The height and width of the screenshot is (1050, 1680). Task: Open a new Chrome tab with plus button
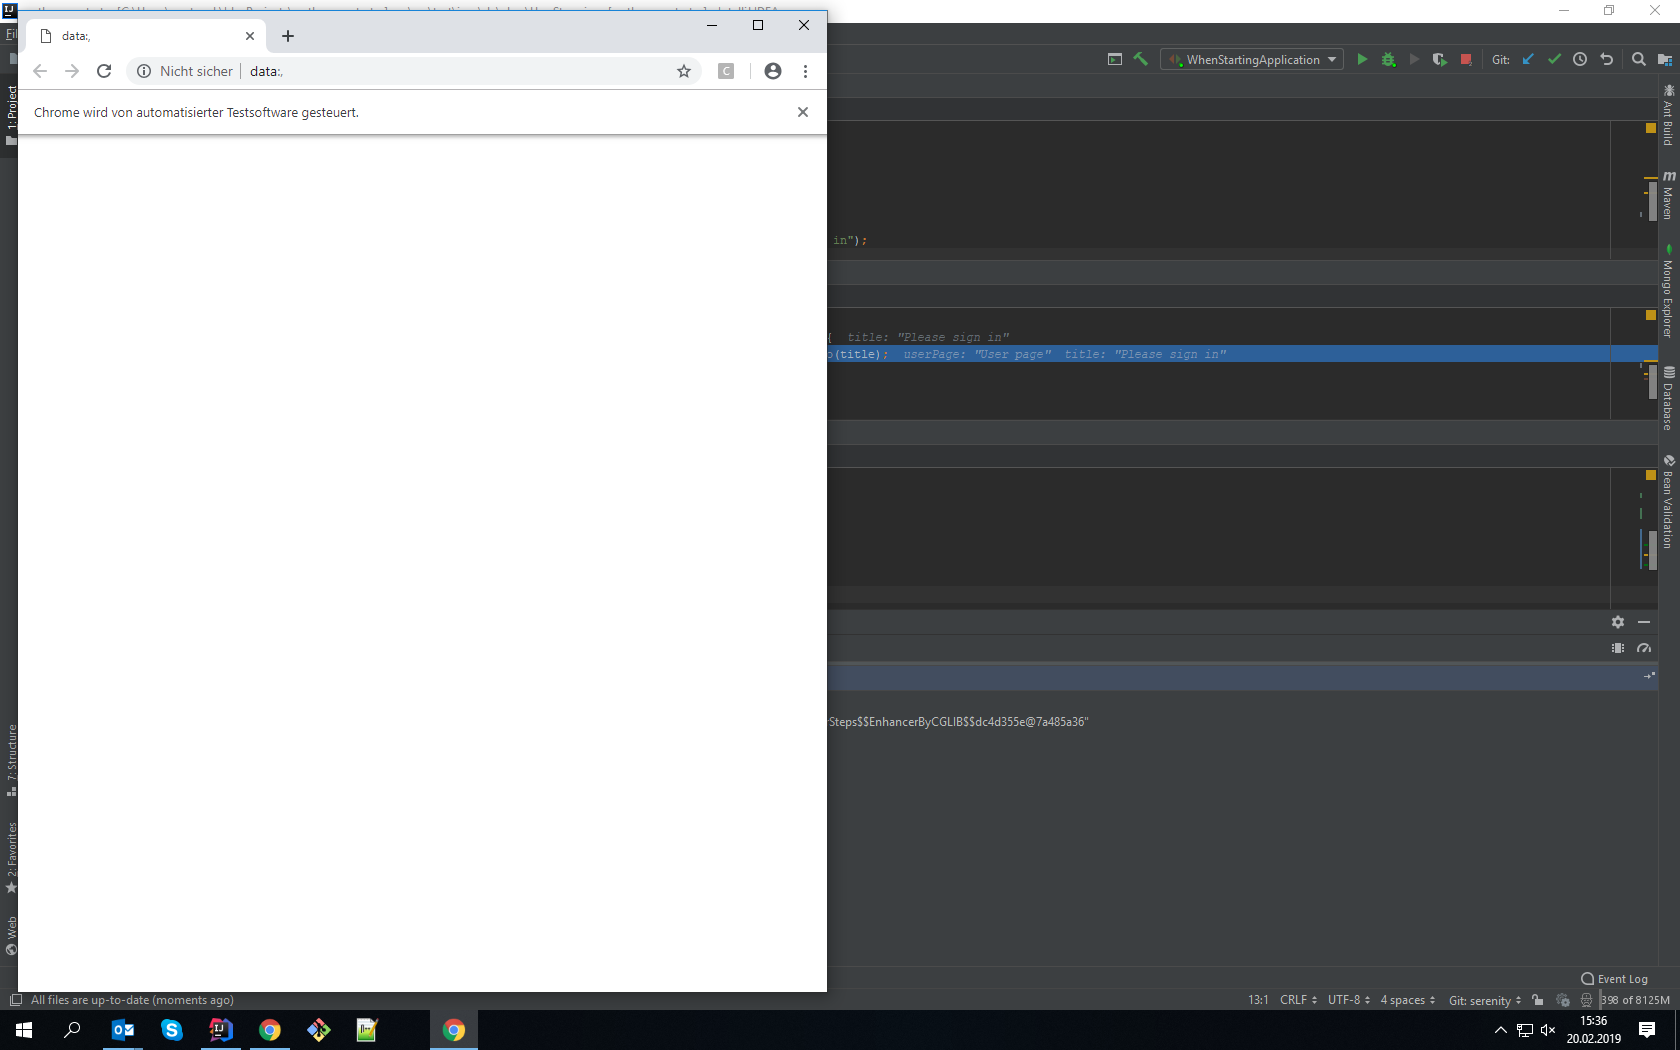coord(288,36)
